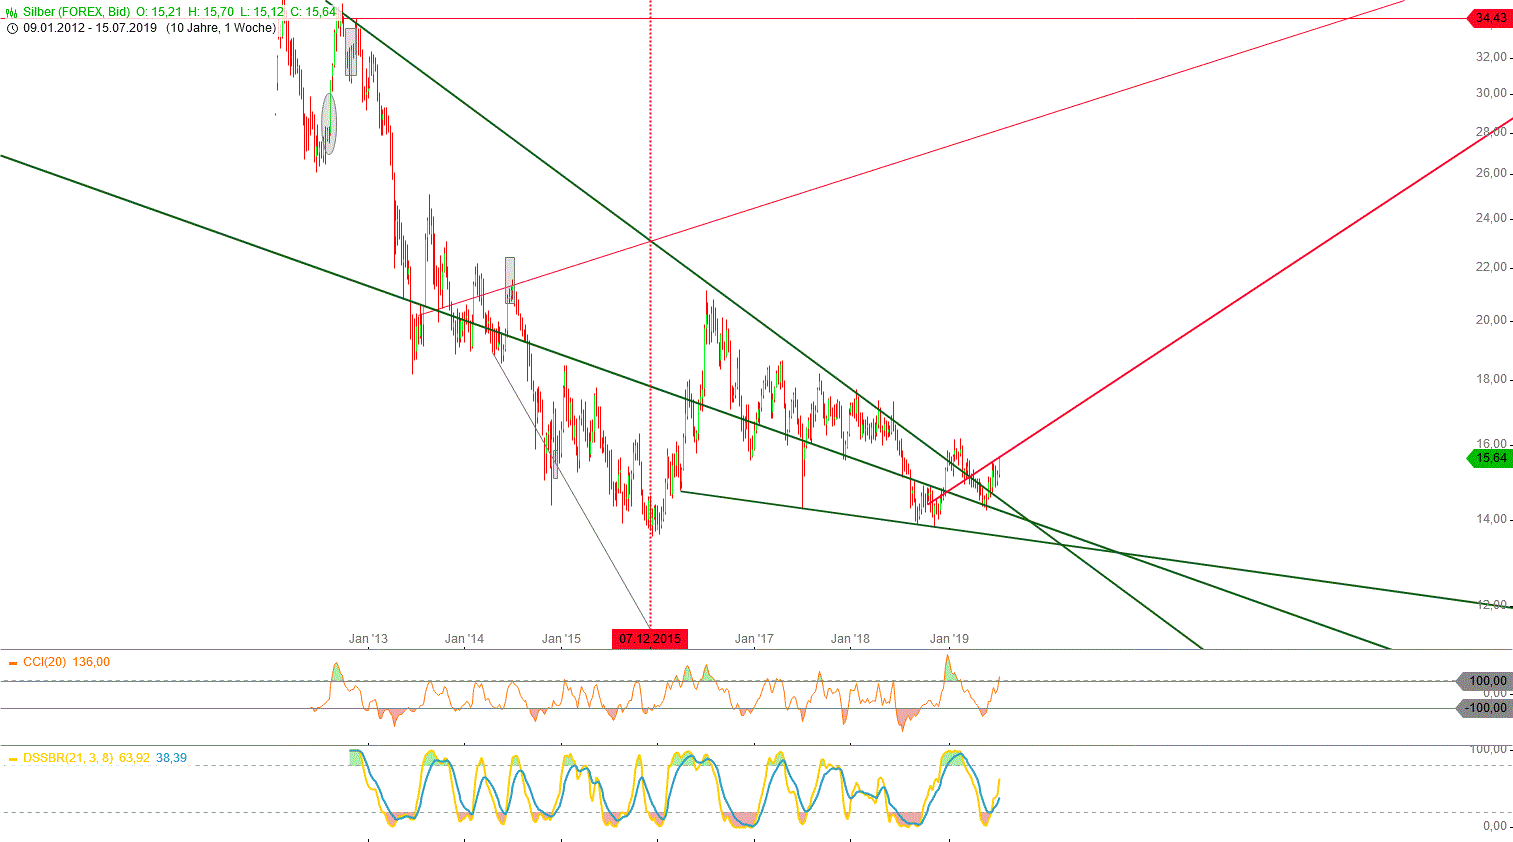Click the high value H: 15,70
The height and width of the screenshot is (842, 1513).
tap(211, 11)
